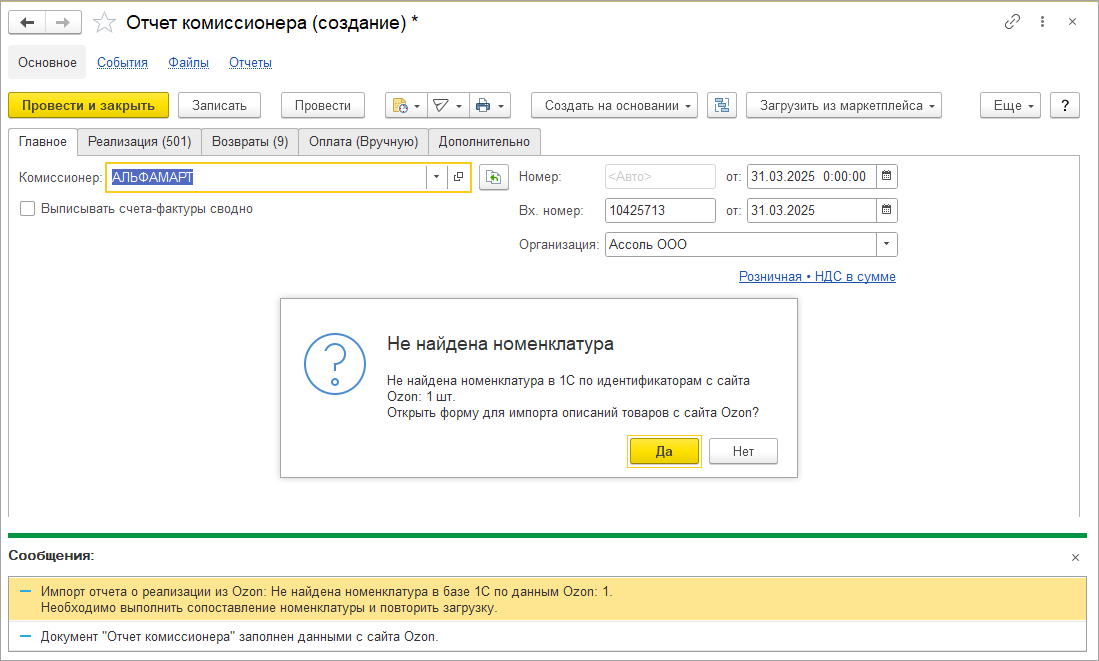The width and height of the screenshot is (1099, 661).
Task: Open the Организация dropdown list
Action: 884,244
